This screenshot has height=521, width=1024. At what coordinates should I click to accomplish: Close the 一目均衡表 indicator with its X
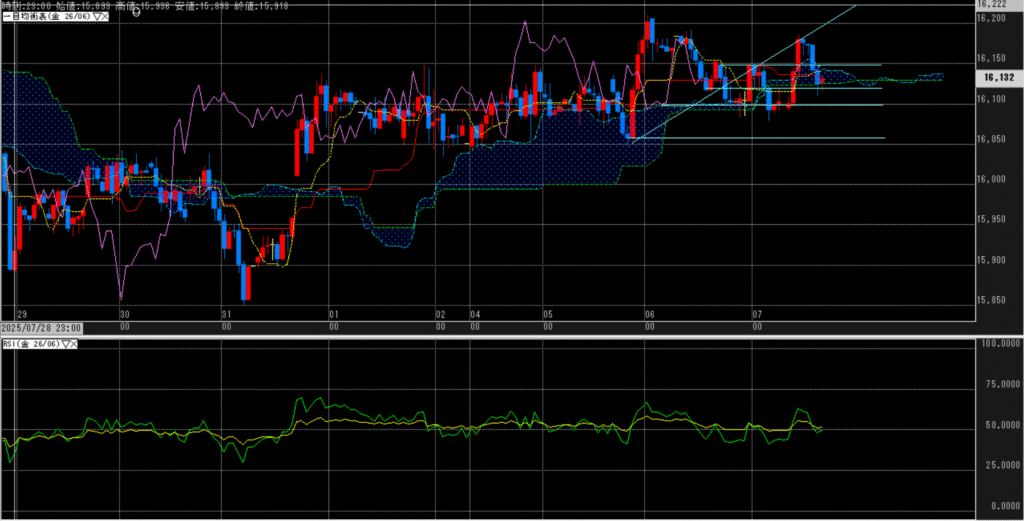pos(104,16)
